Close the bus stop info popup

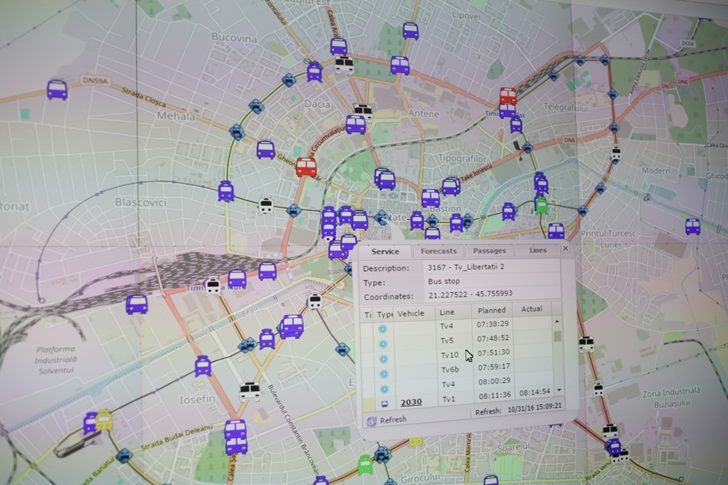(x=565, y=249)
